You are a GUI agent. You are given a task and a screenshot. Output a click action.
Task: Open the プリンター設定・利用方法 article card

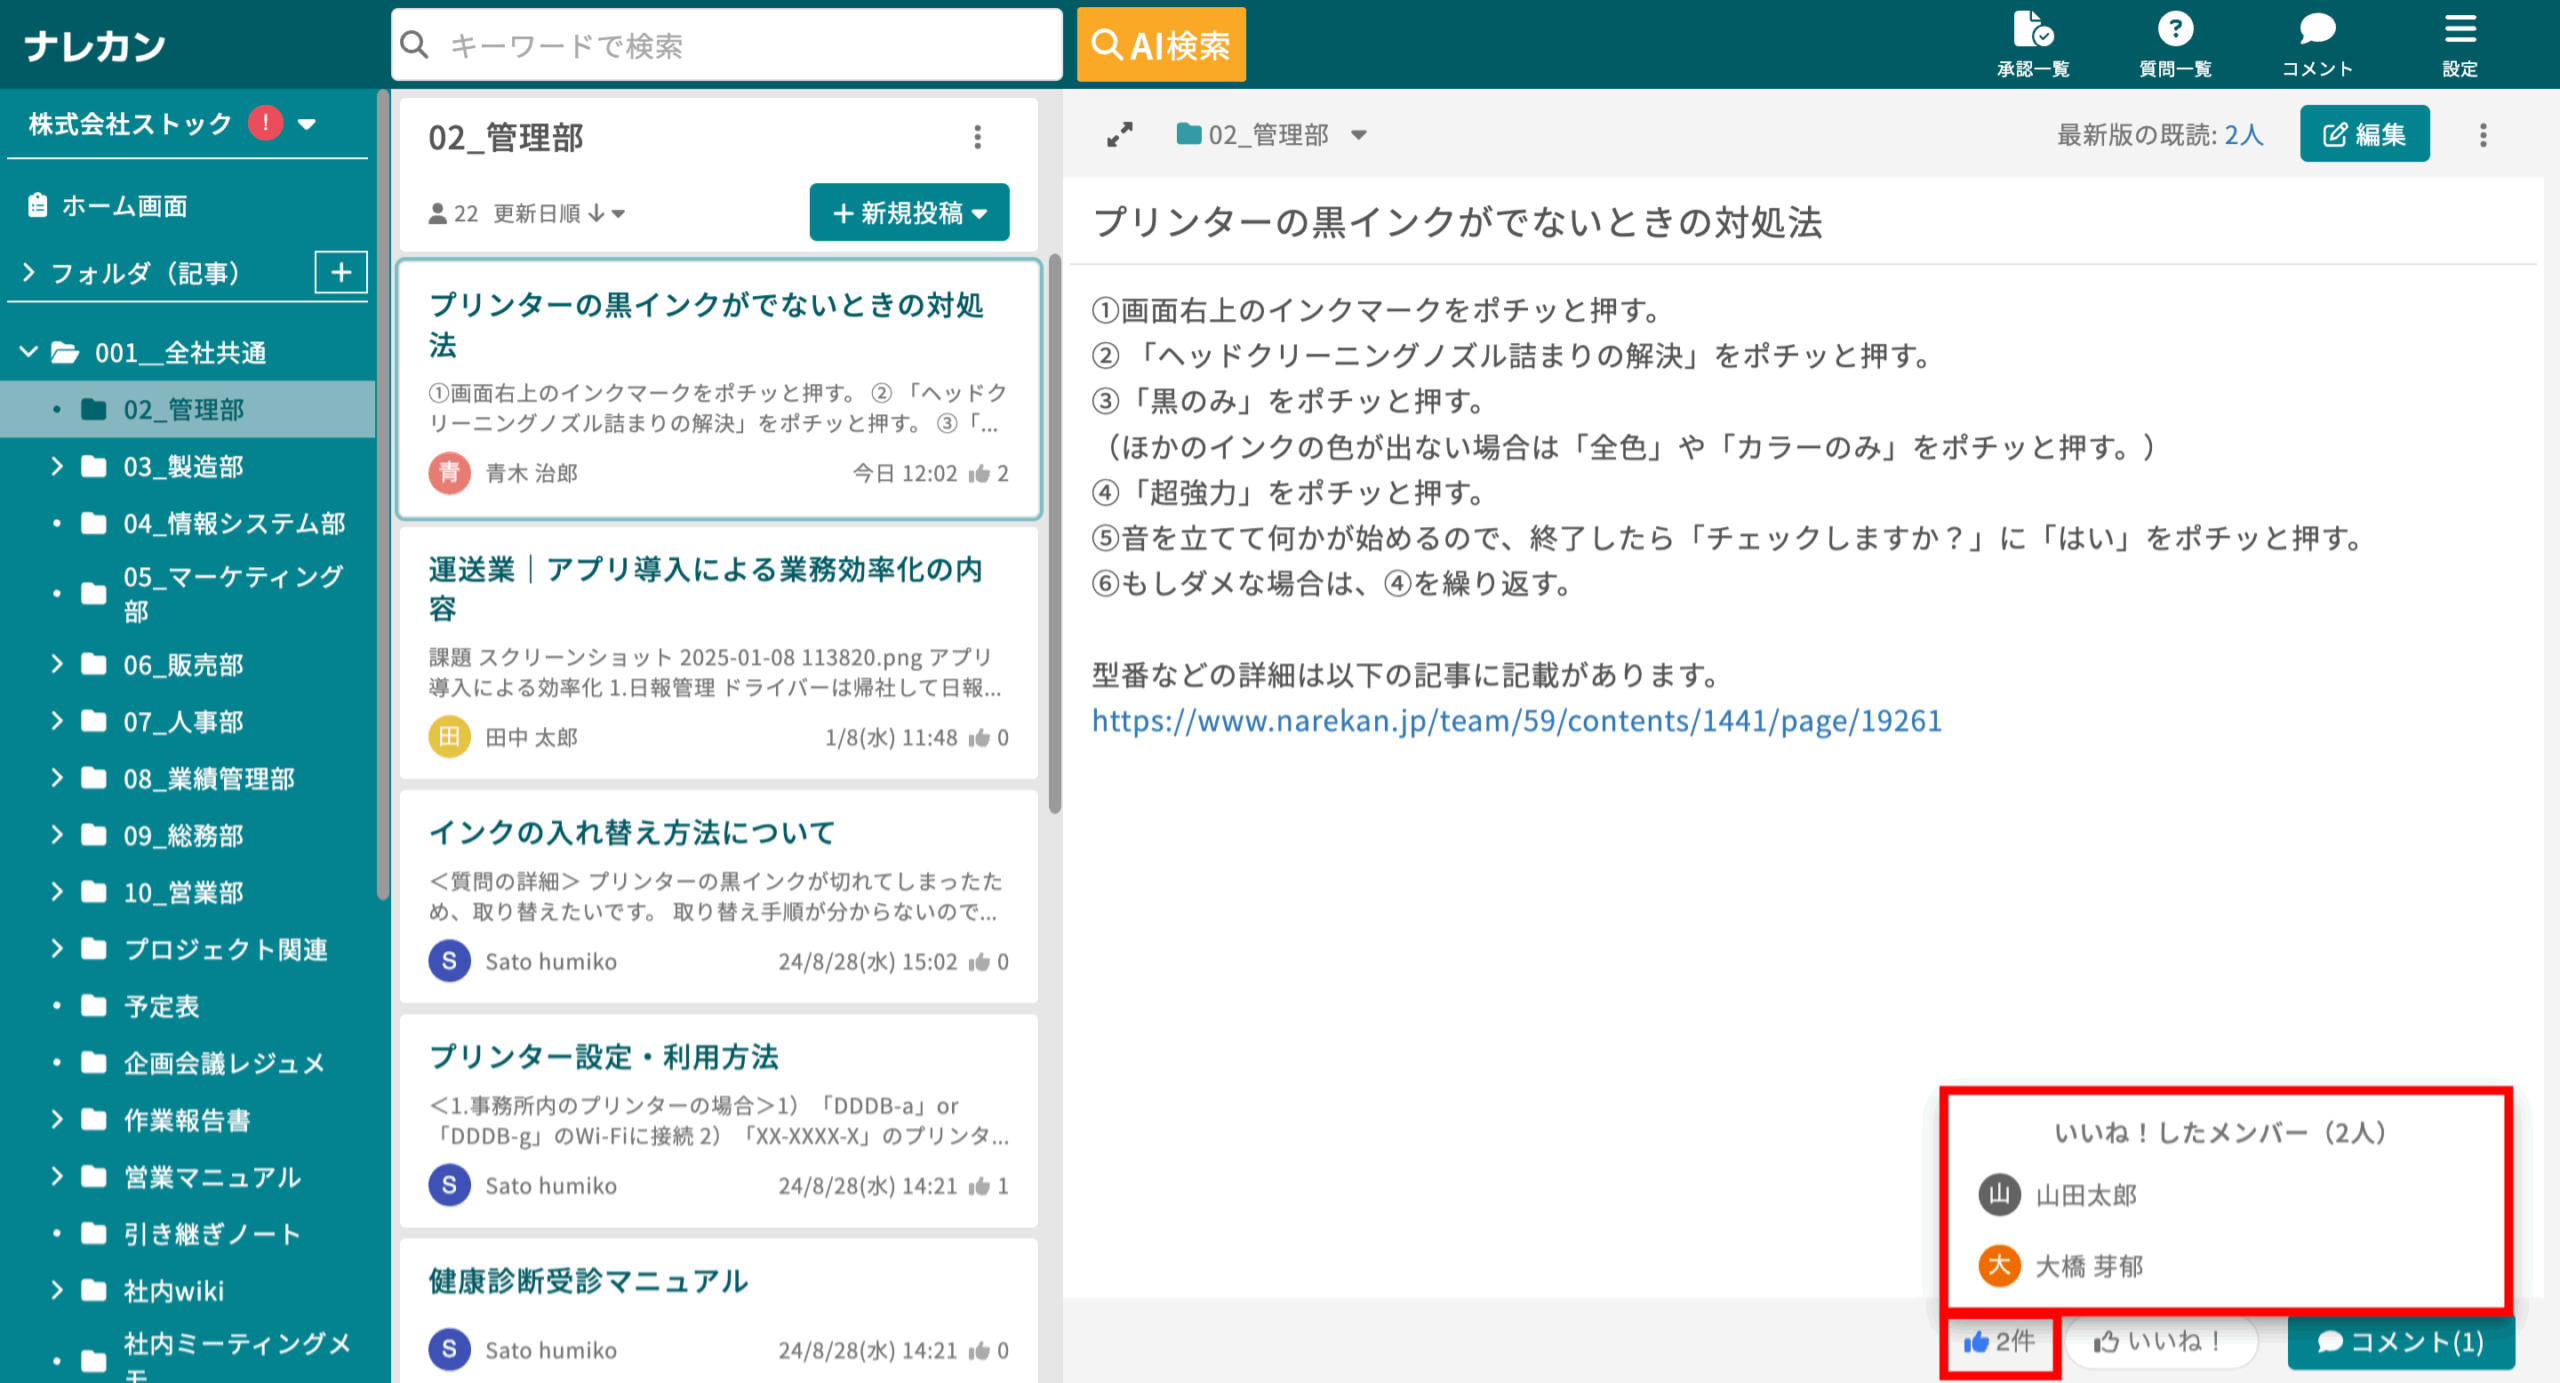pos(719,1121)
